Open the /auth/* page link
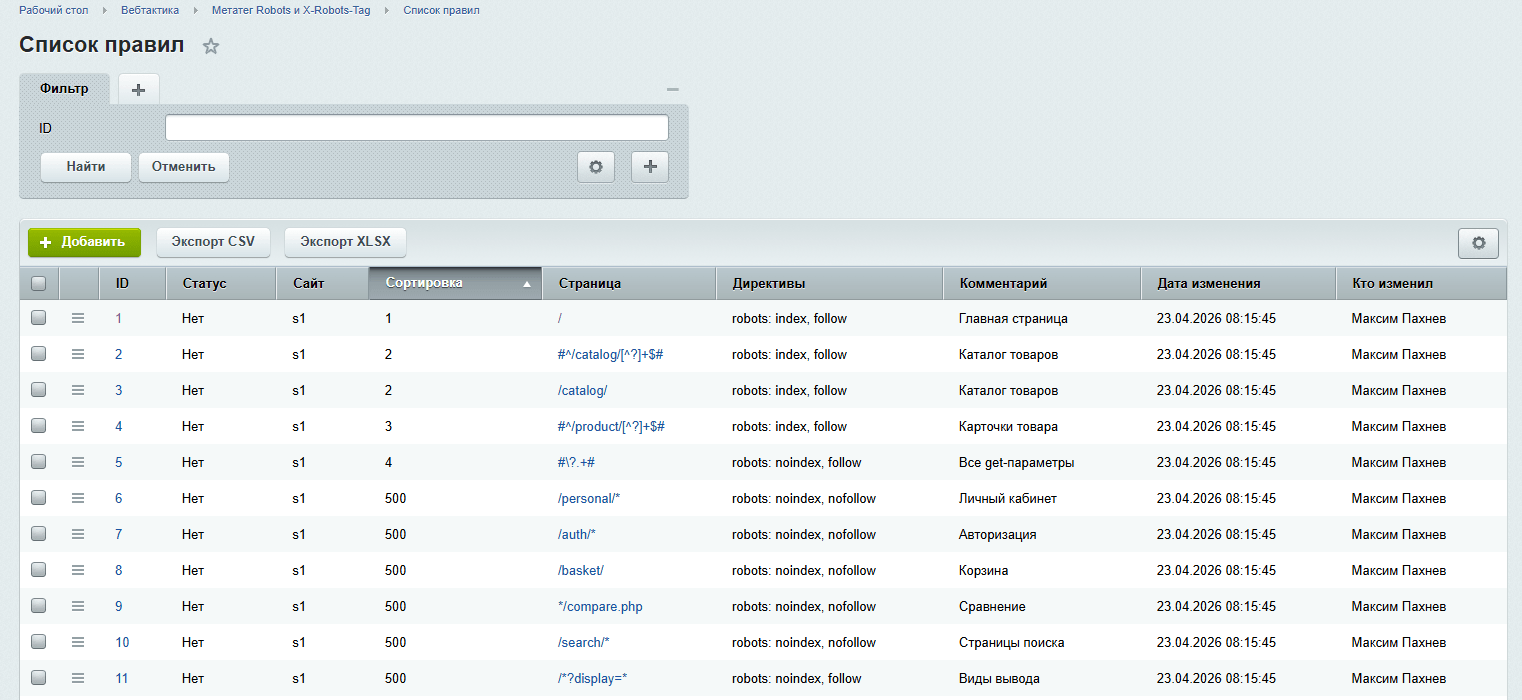 coord(577,534)
